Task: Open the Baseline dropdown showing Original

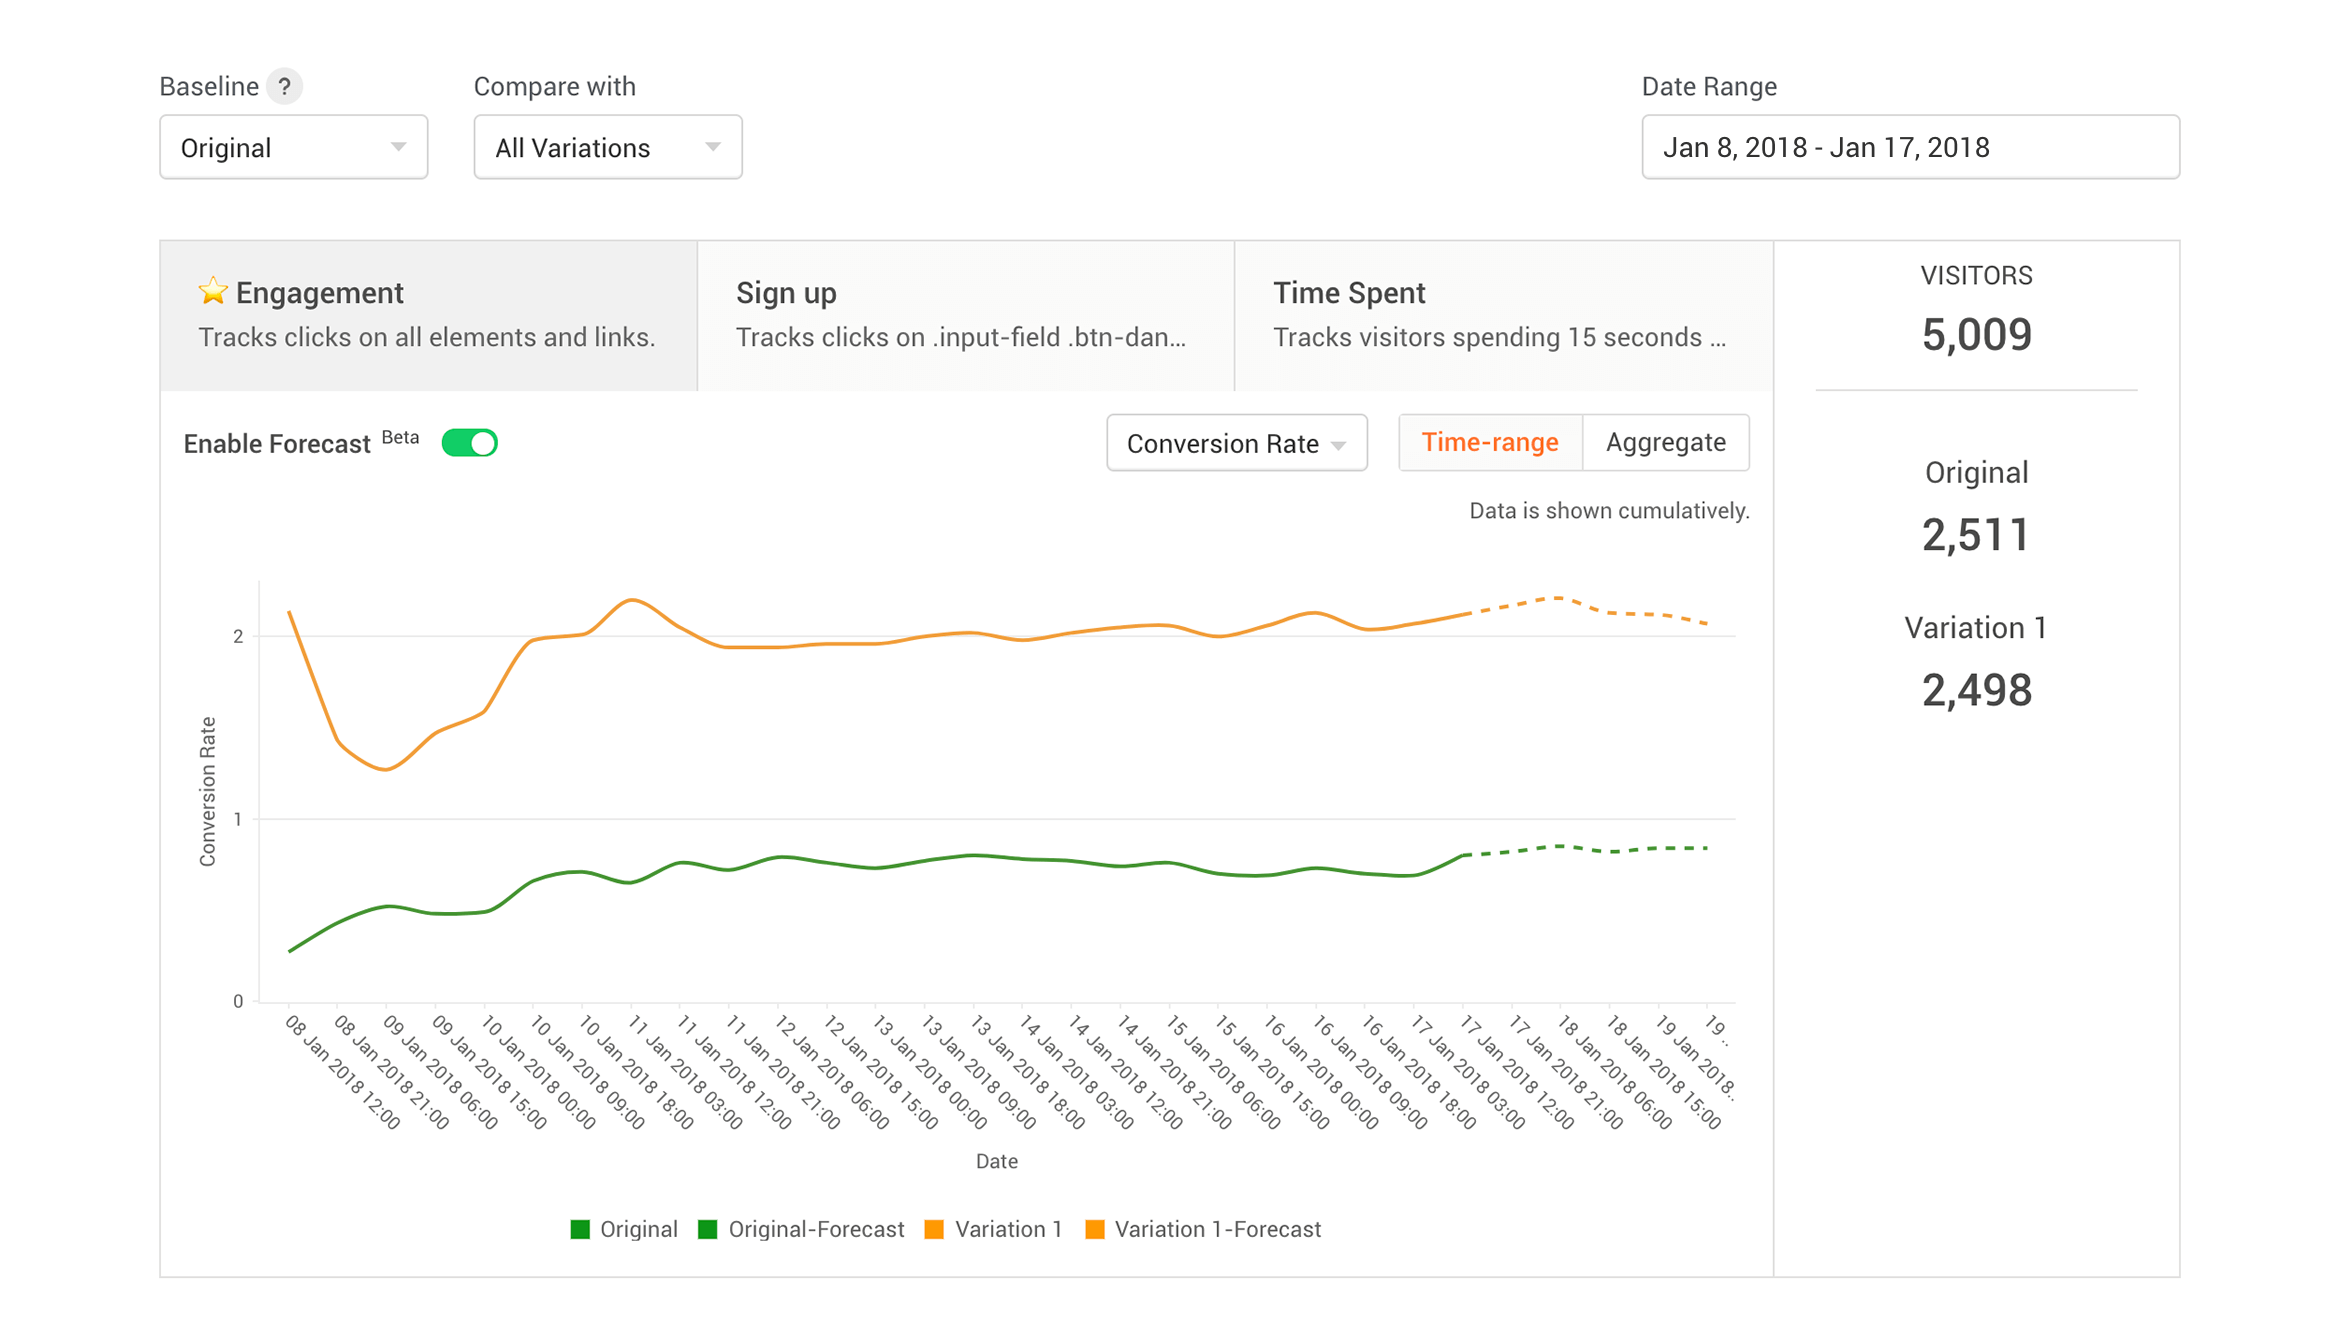Action: click(293, 147)
